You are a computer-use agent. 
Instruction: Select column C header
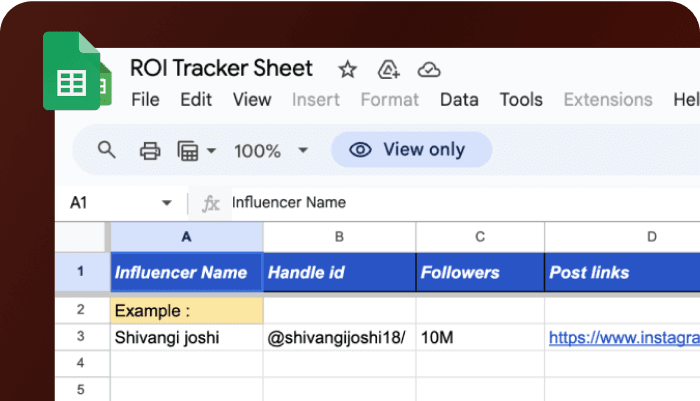(x=480, y=237)
